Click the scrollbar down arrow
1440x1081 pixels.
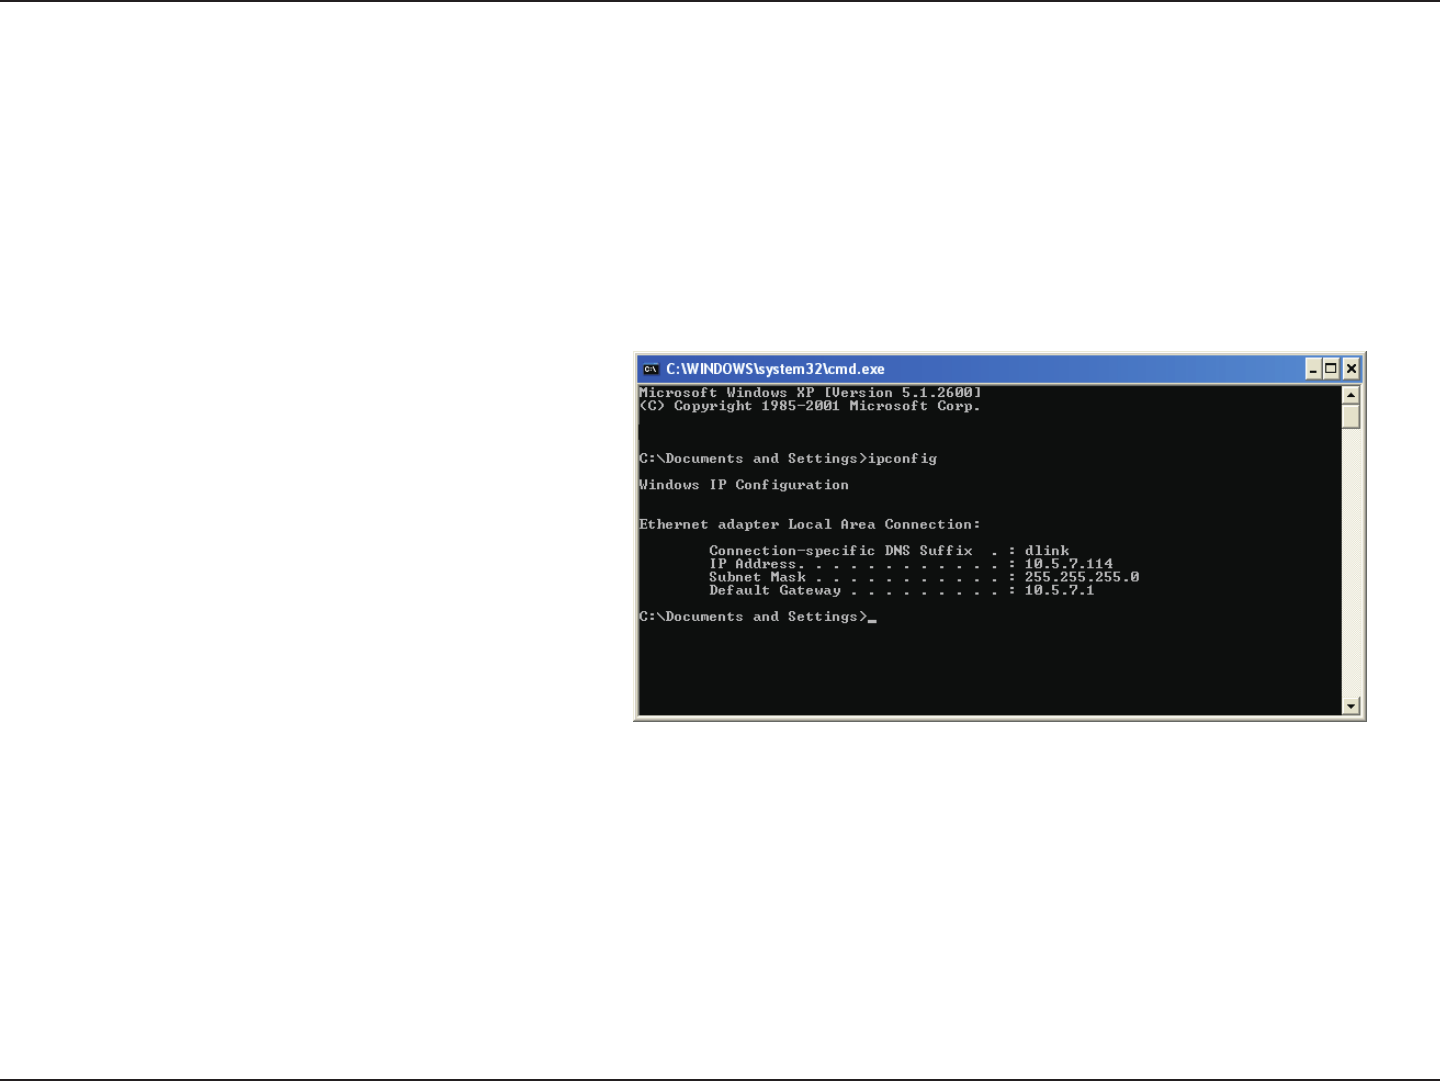point(1351,706)
